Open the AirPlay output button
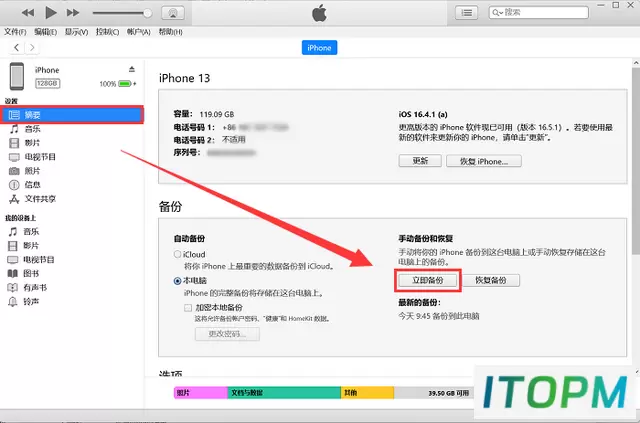Screen dimensions: 640x423 [173, 13]
